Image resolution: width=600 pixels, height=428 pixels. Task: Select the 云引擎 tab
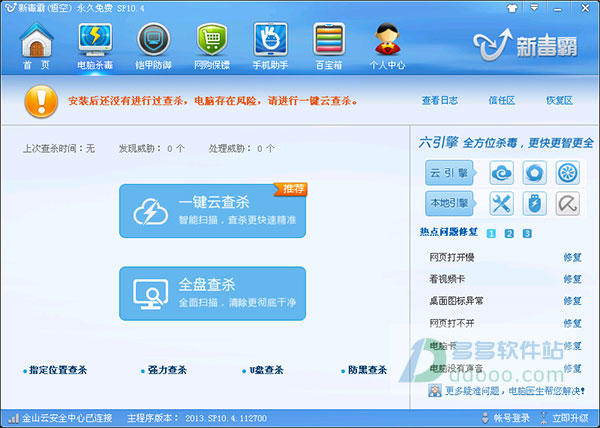450,173
